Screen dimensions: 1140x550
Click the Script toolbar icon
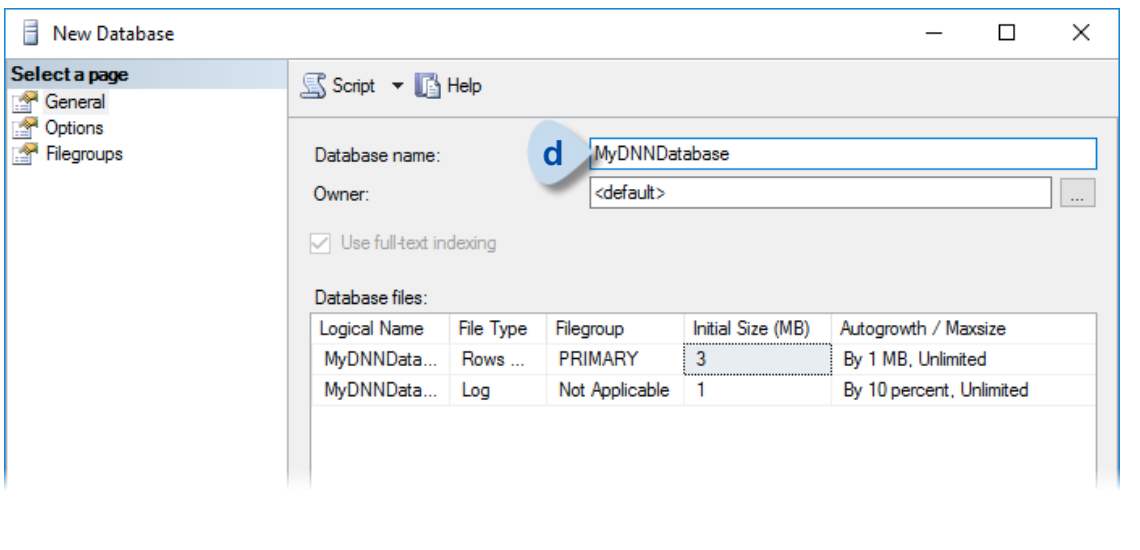312,86
